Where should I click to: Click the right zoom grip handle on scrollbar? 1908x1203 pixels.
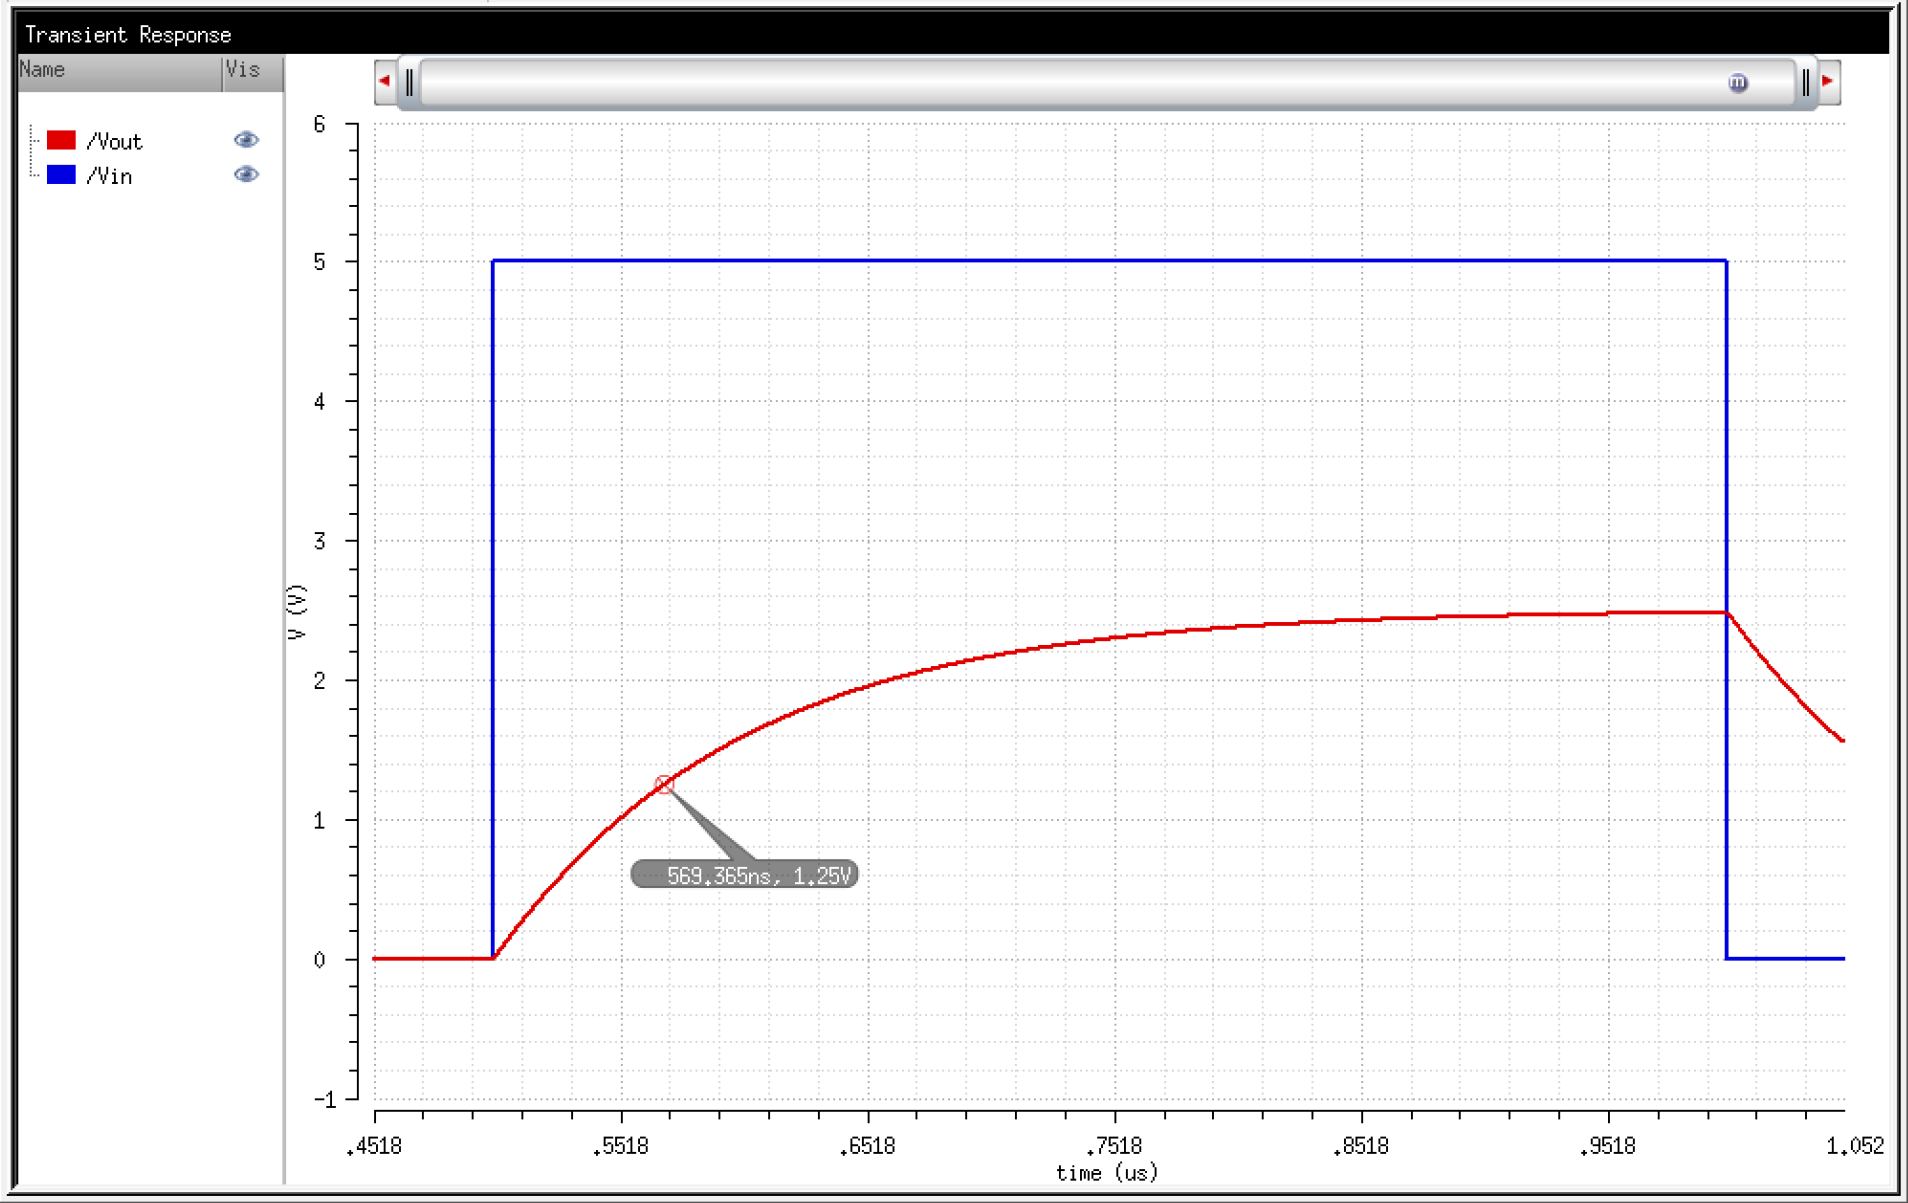(1806, 81)
